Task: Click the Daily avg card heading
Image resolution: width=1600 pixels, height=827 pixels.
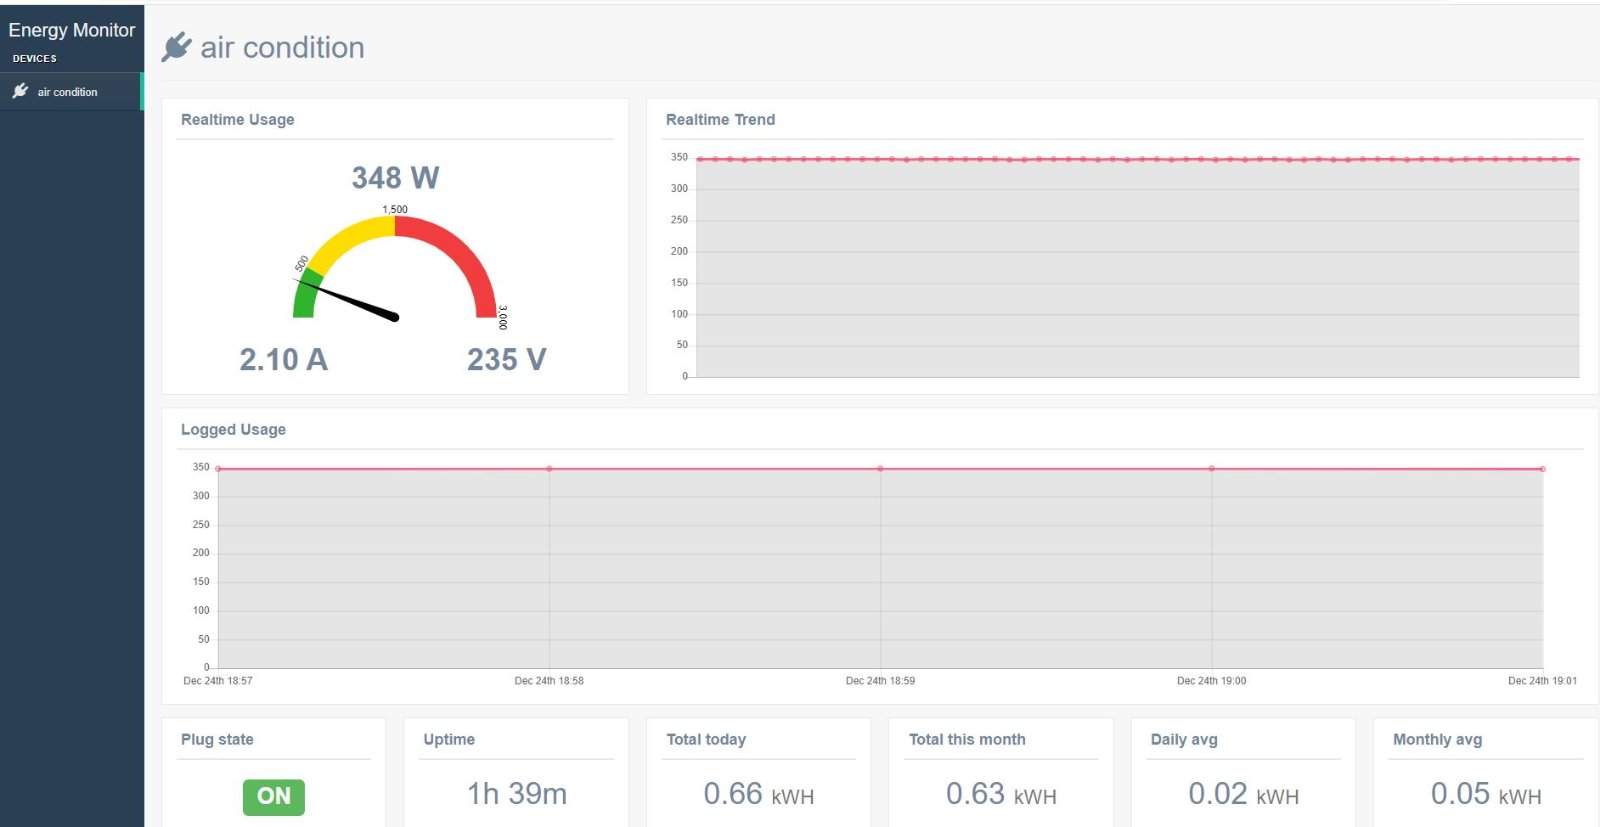Action: click(1184, 740)
